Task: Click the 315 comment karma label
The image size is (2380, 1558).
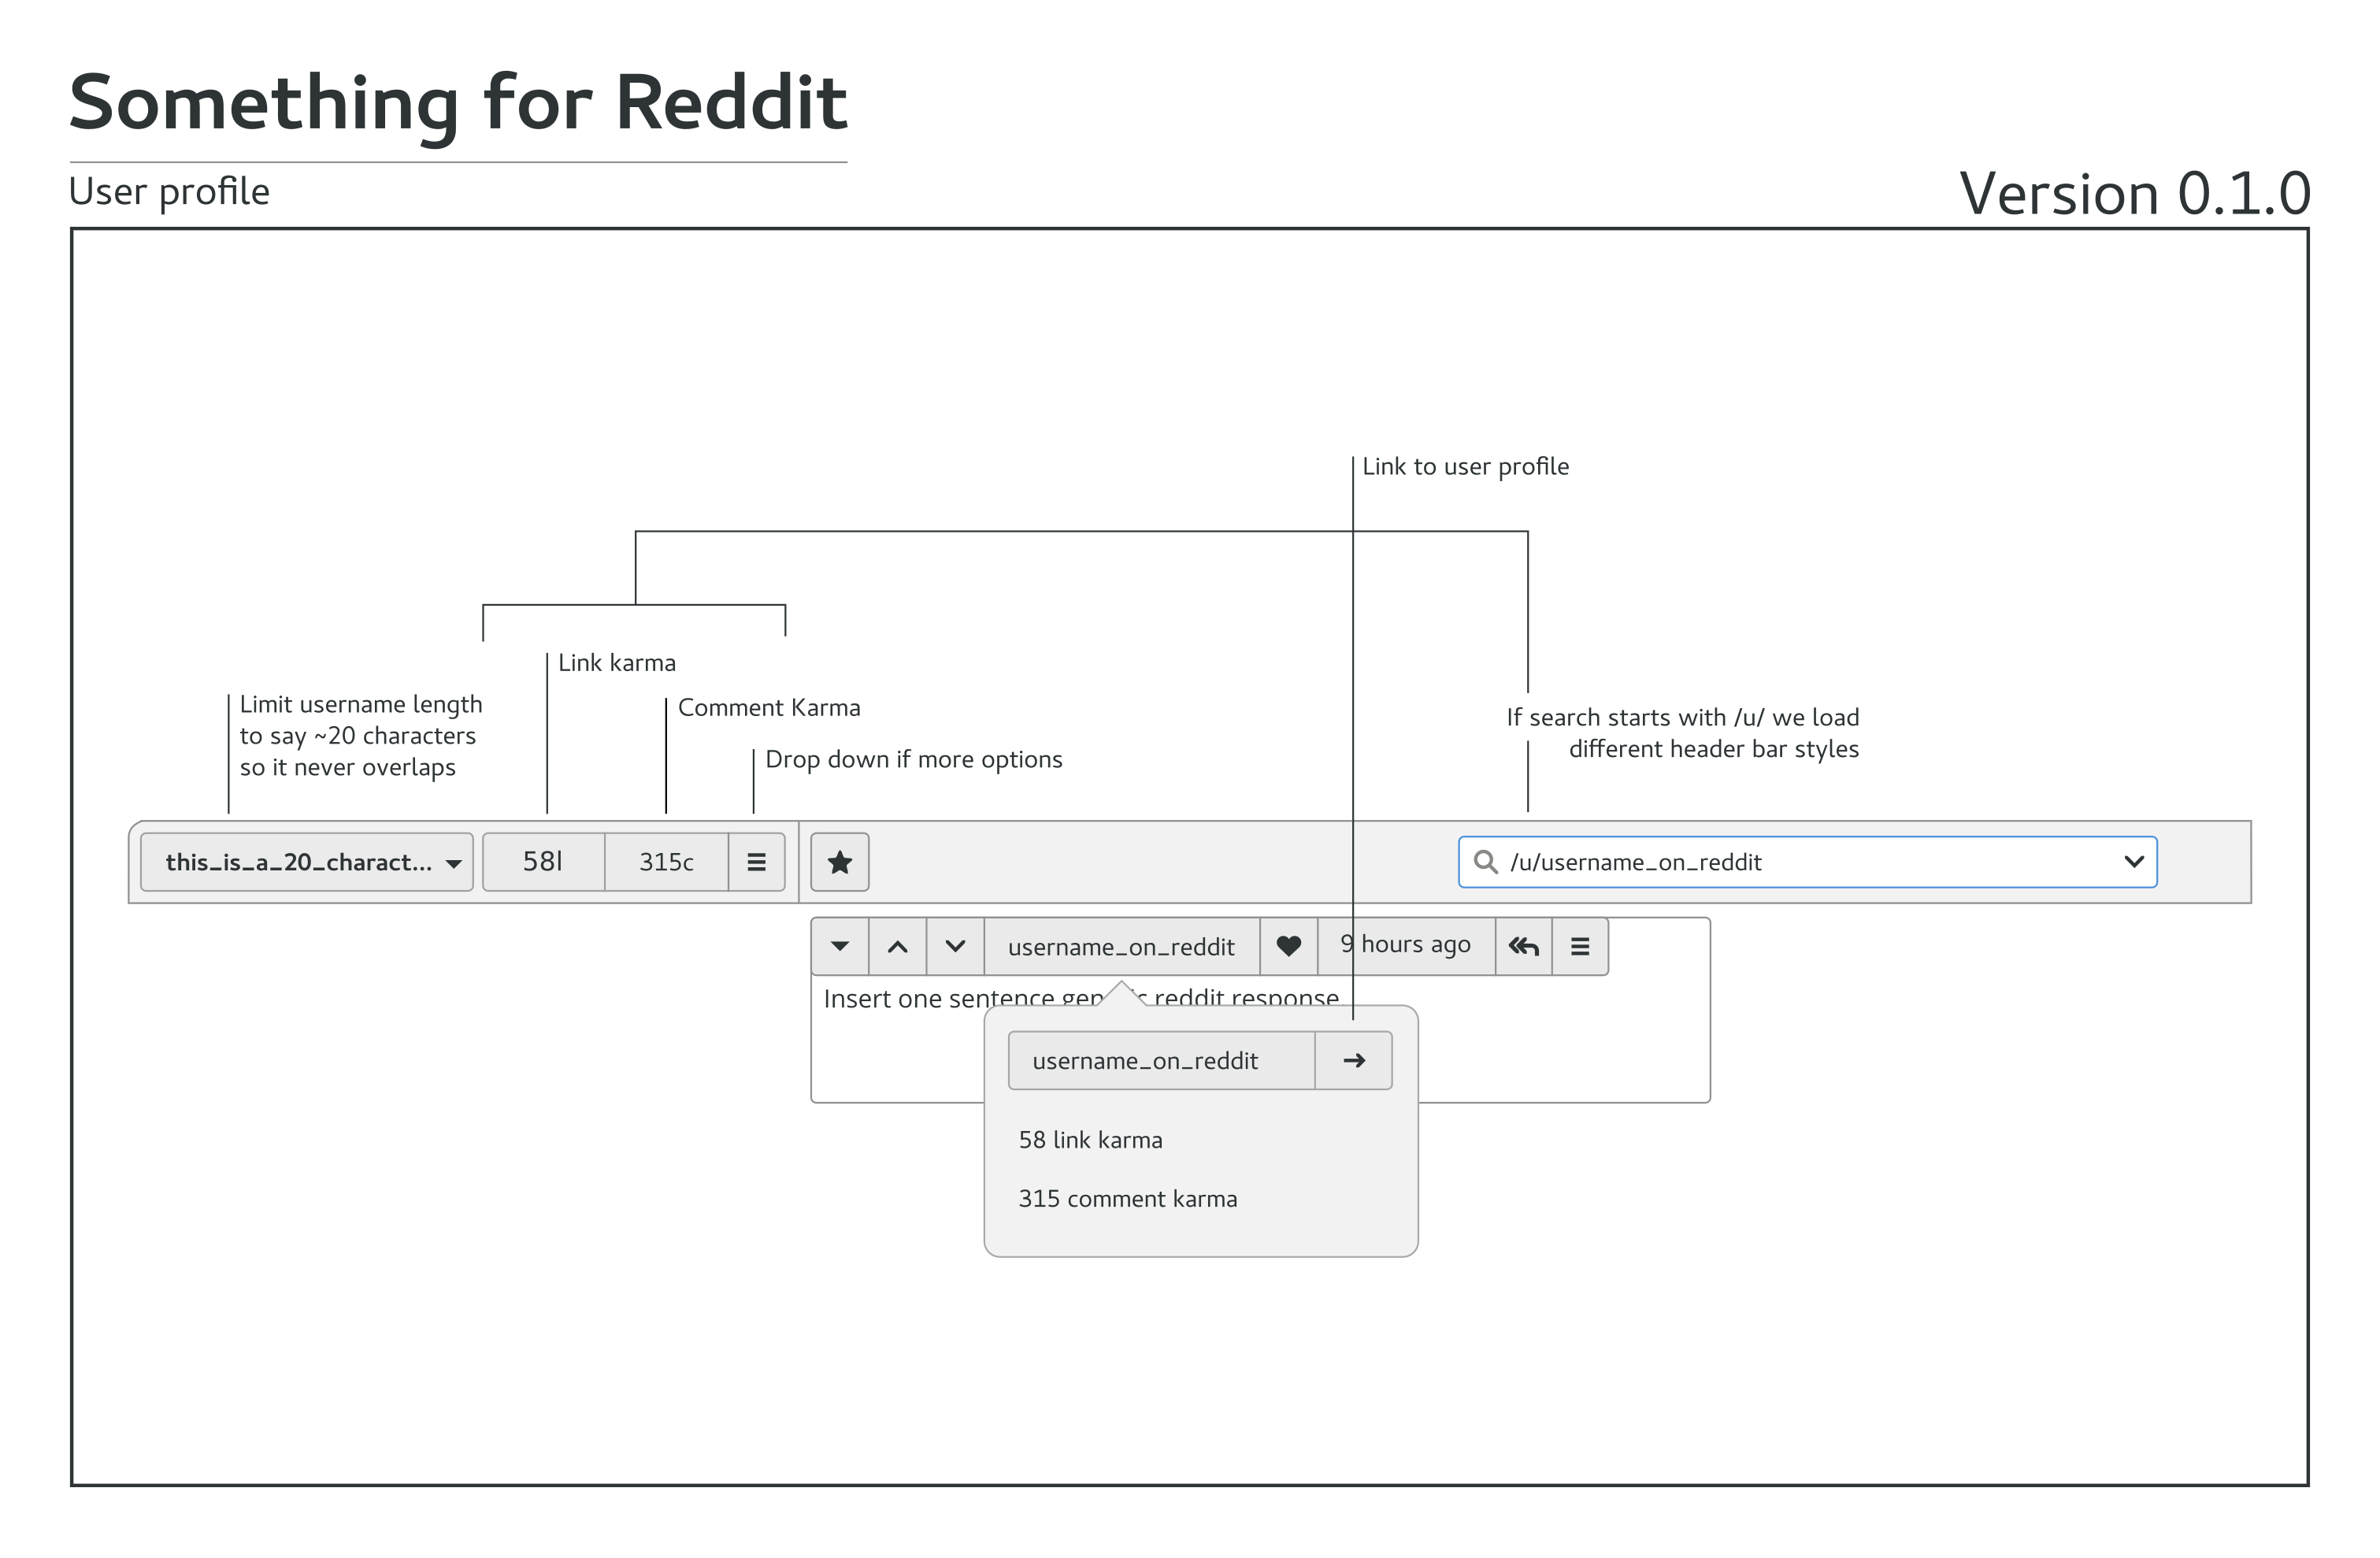Action: pos(1129,1200)
